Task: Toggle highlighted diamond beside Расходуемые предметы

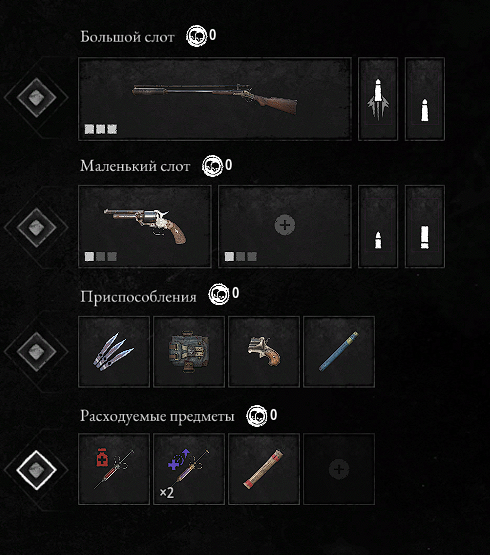Action: click(x=36, y=470)
